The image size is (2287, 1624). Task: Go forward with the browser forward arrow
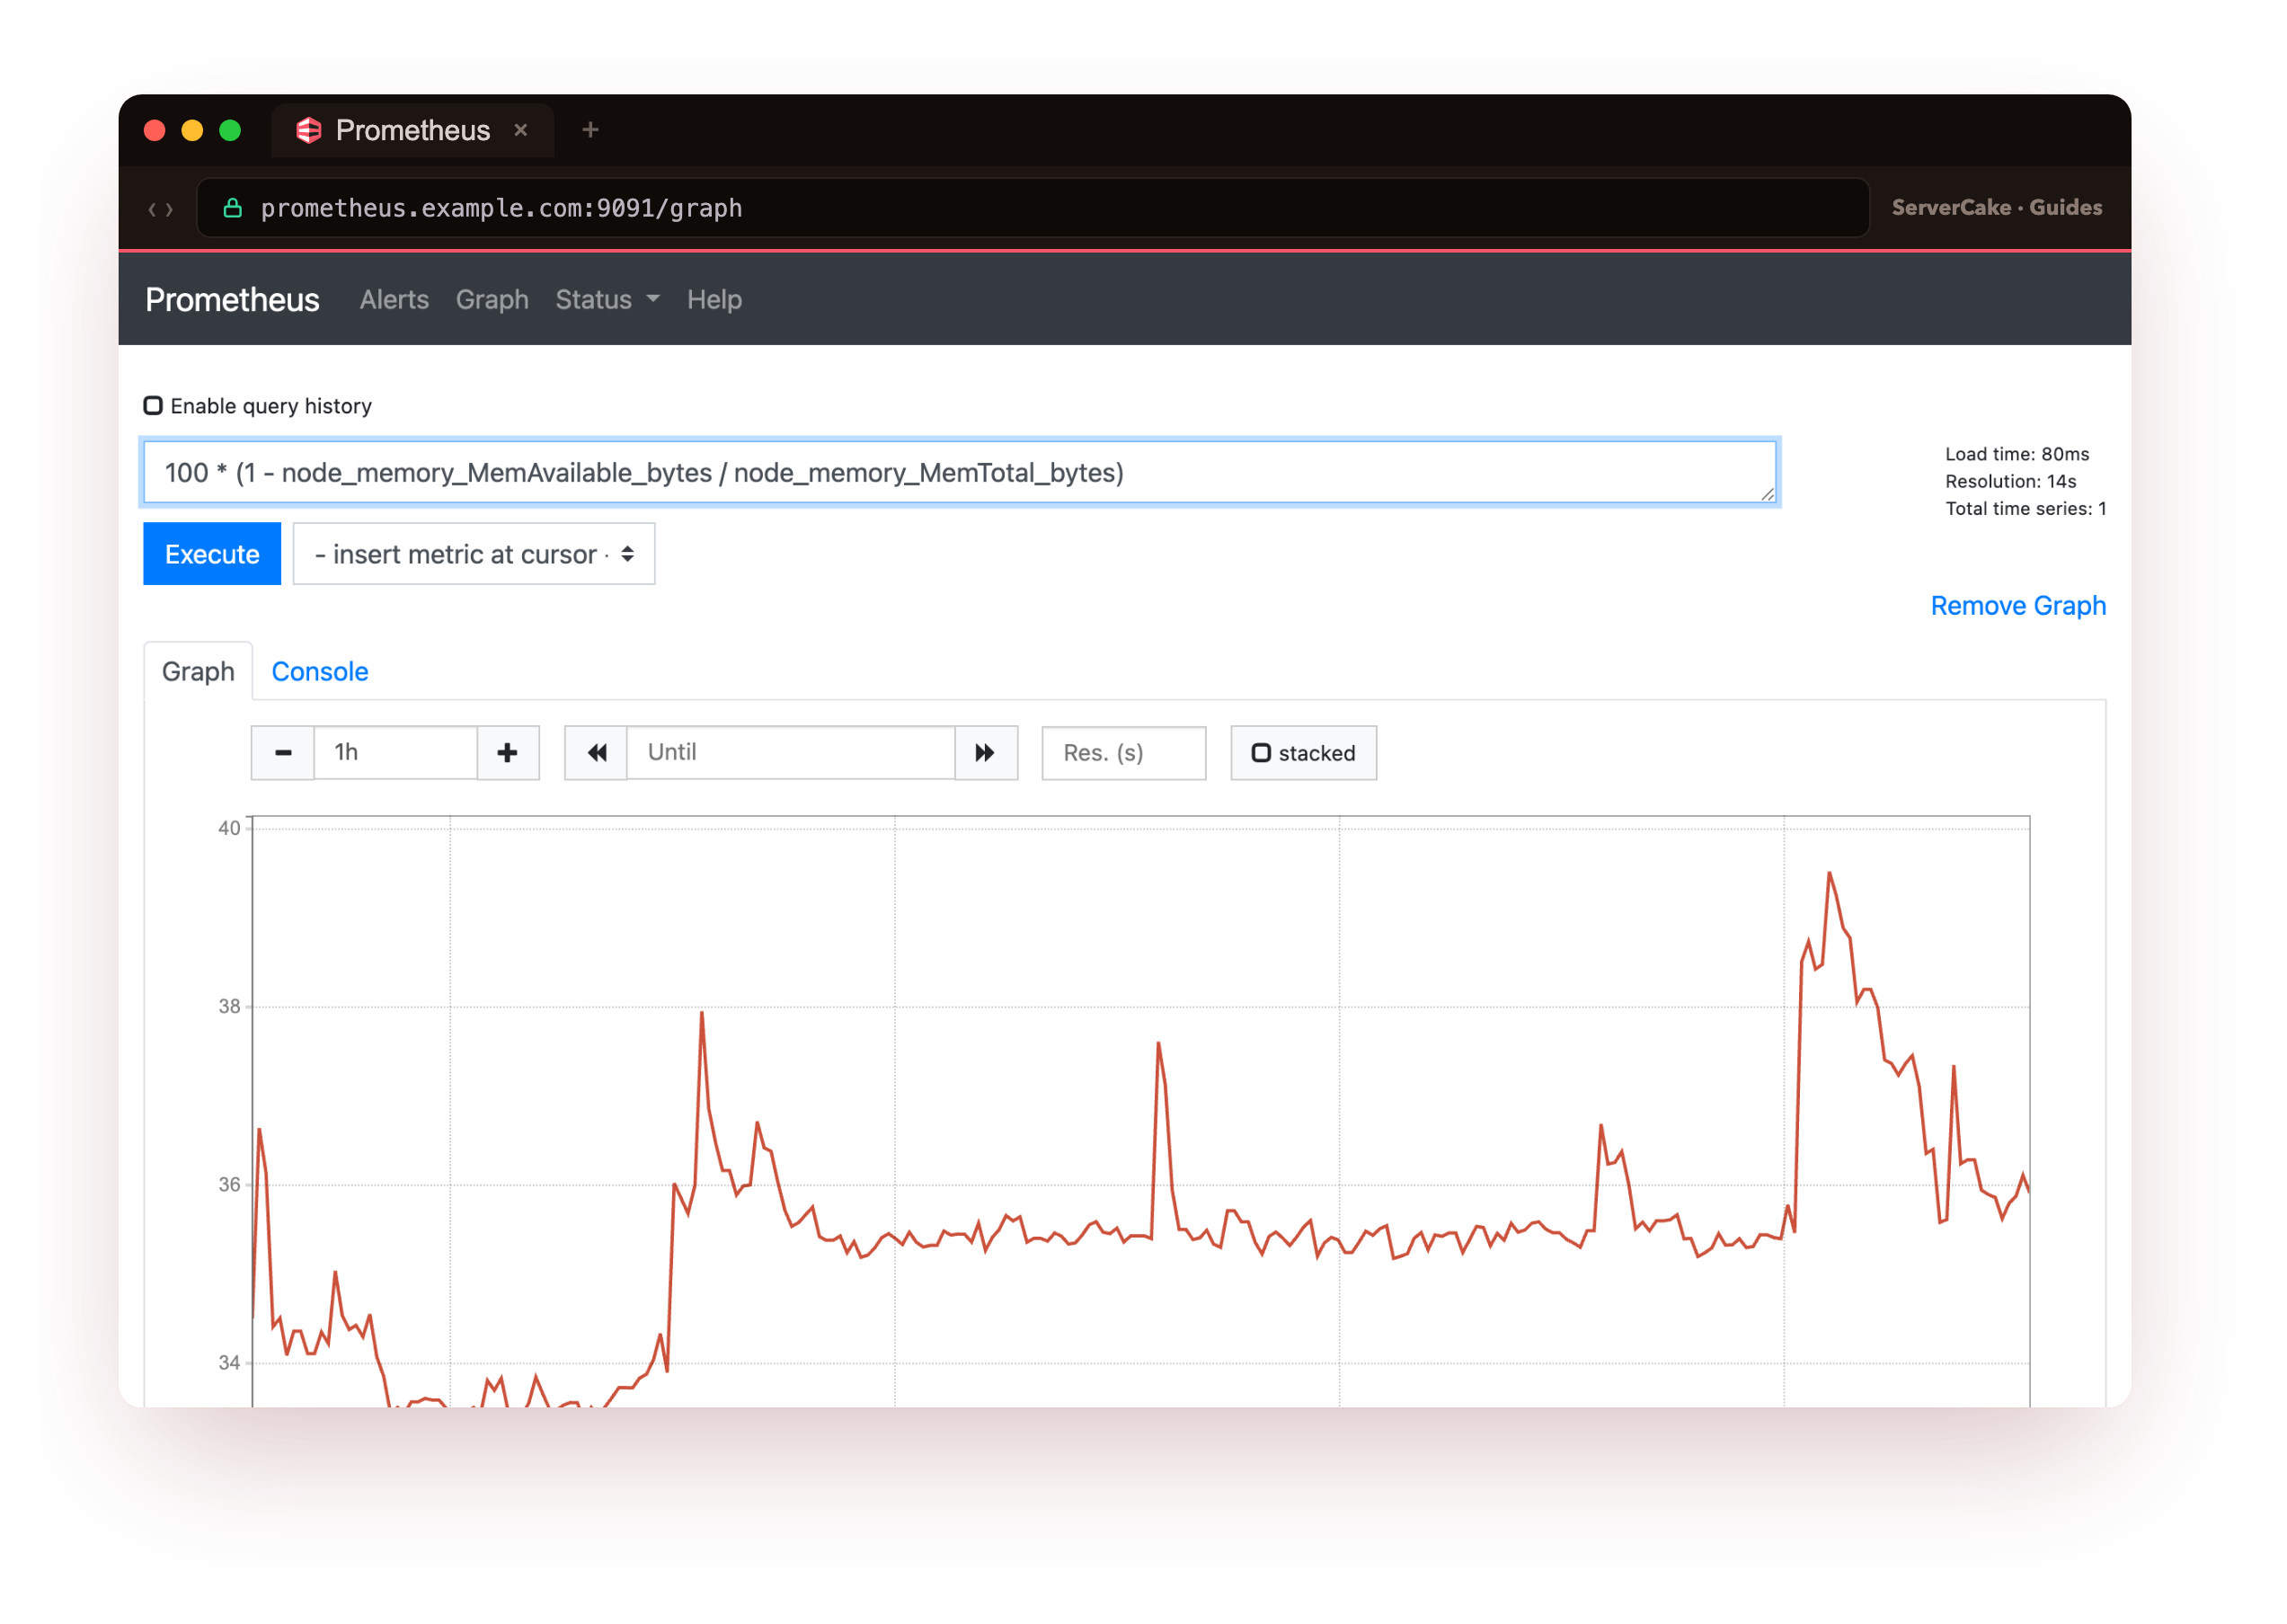(170, 209)
